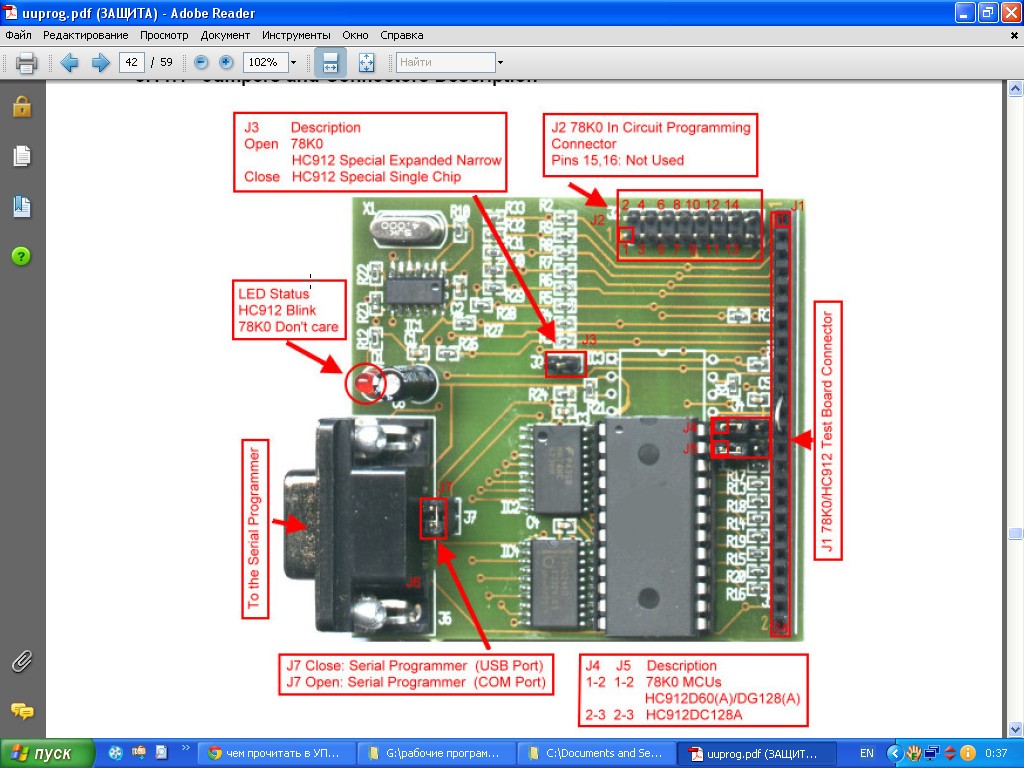Click second quick launch icon on taskbar
The height and width of the screenshot is (768, 1024).
click(x=138, y=753)
